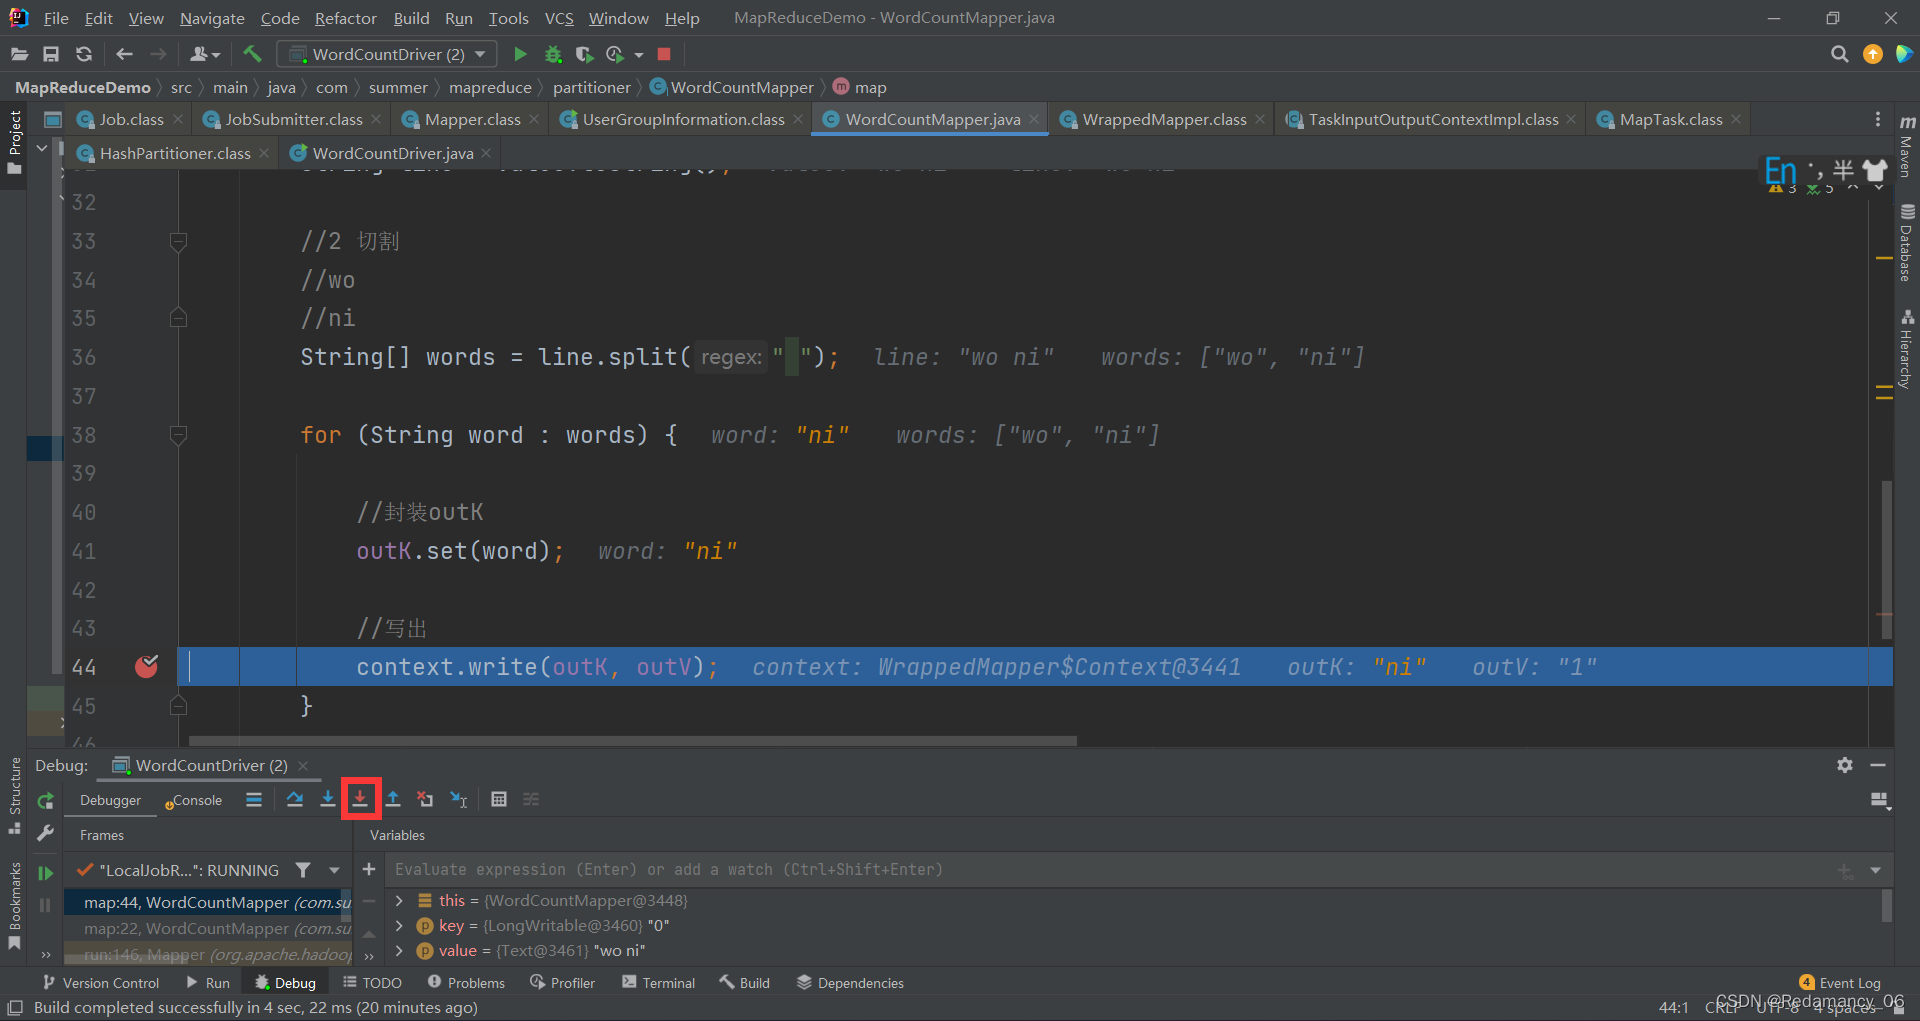Toggle the tool window bars corner icon
This screenshot has height=1021, width=1920.
pos(15,1007)
